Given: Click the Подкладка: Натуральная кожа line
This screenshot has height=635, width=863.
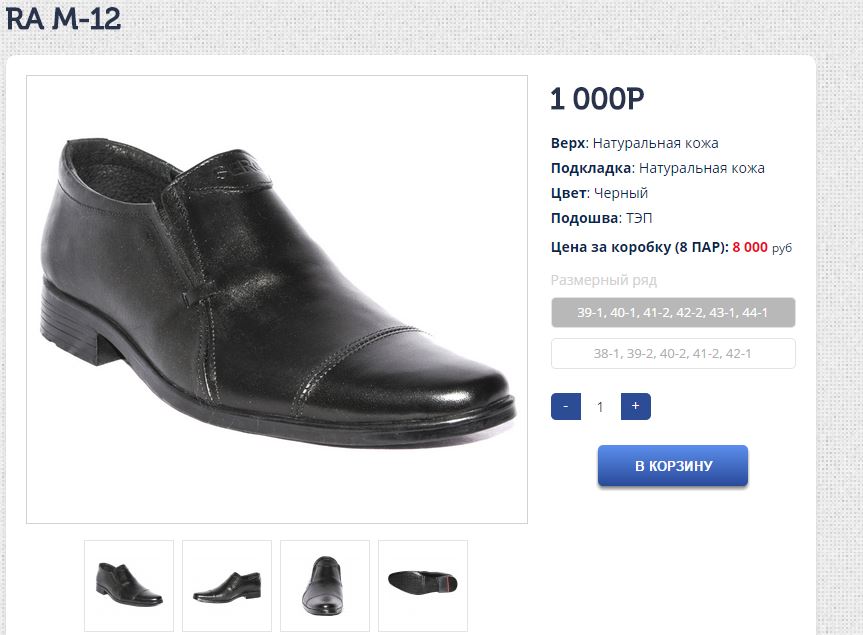Looking at the screenshot, I should point(657,168).
